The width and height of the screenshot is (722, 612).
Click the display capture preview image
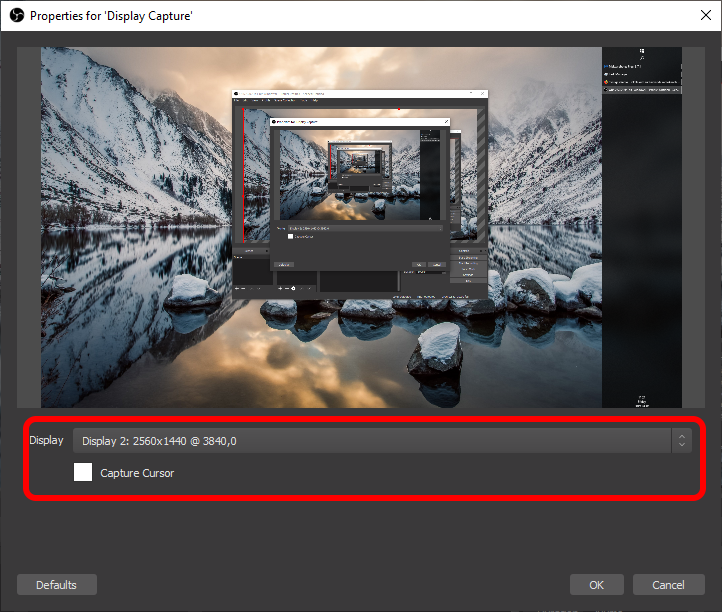361,227
